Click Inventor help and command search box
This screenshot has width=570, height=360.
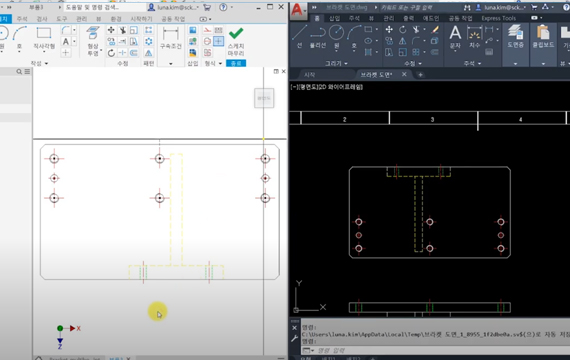click(104, 7)
